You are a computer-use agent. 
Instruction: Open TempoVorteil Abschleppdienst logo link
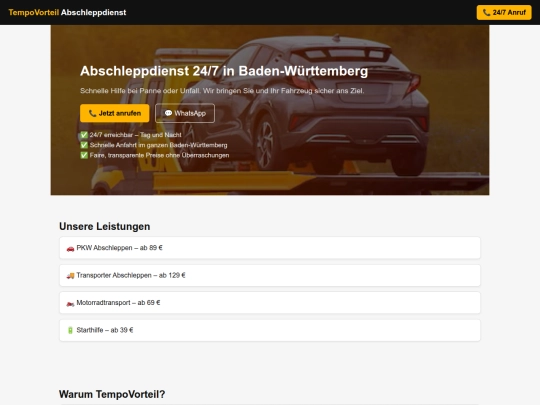click(67, 12)
